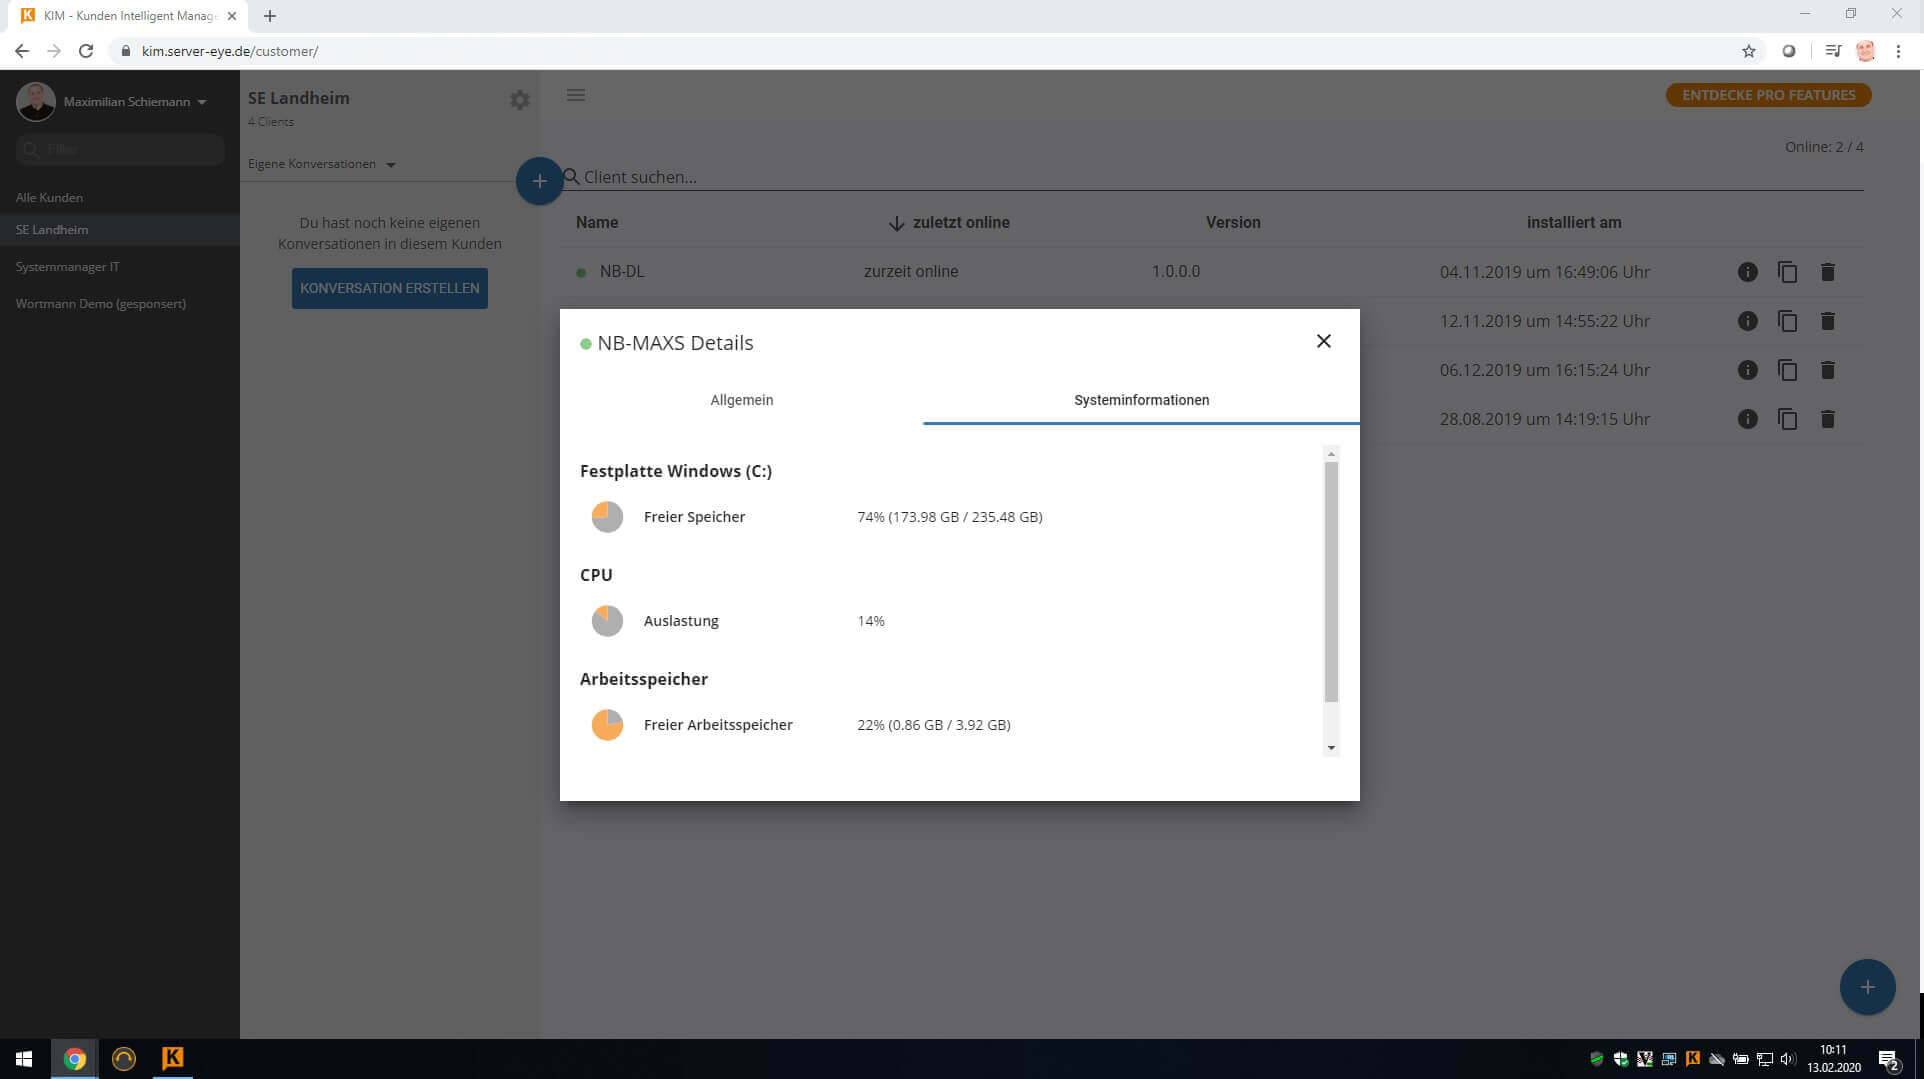The height and width of the screenshot is (1079, 1924).
Task: Select Systemmanager IT in customer list
Action: point(67,267)
